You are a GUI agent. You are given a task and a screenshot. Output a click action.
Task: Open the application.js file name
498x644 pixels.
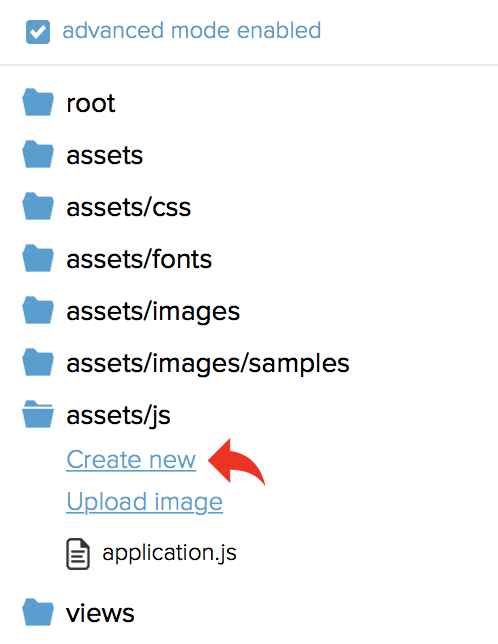[169, 553]
